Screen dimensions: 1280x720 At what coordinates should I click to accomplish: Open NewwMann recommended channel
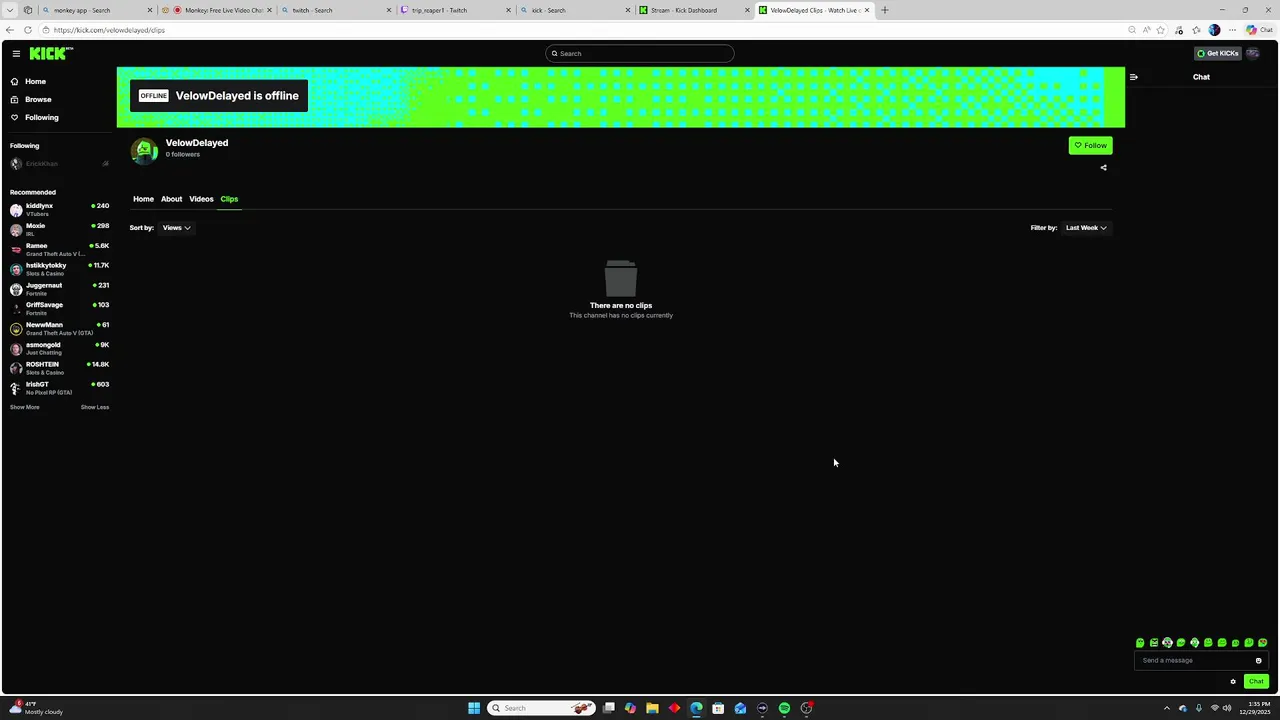tap(59, 328)
